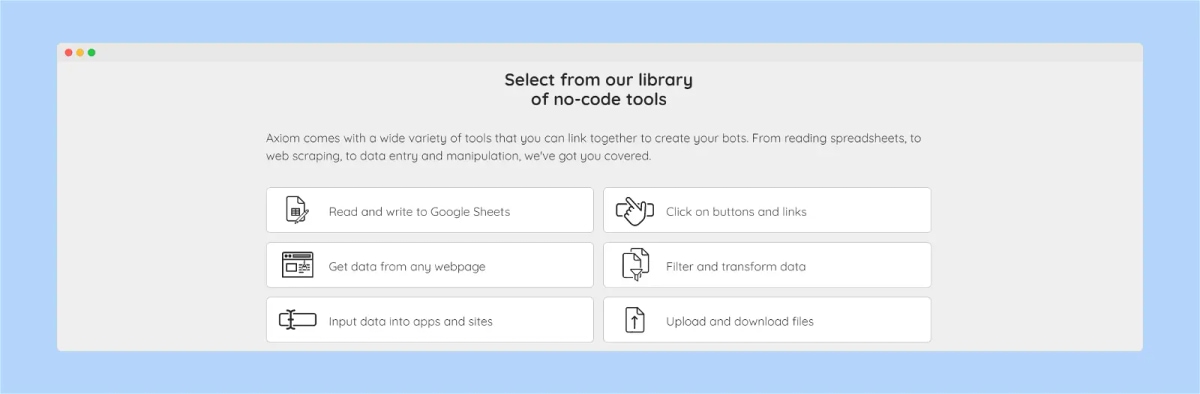
Task: Open 'Read and write to Google Sheets'
Action: click(x=430, y=210)
